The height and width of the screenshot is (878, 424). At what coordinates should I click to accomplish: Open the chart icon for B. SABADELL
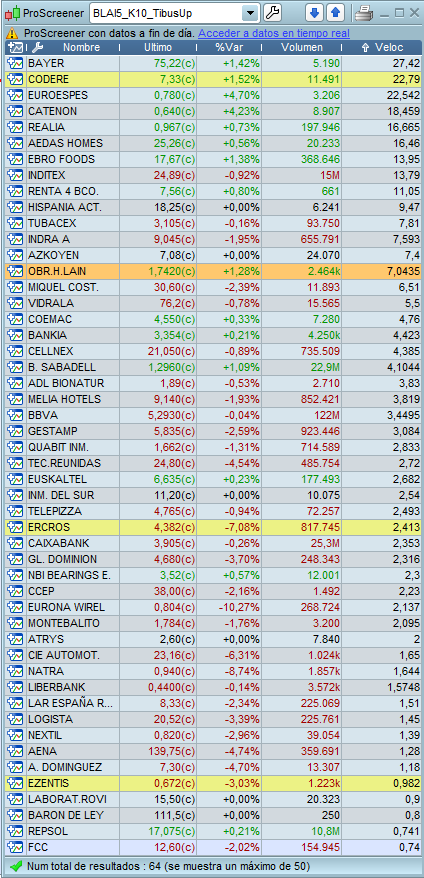(13, 367)
